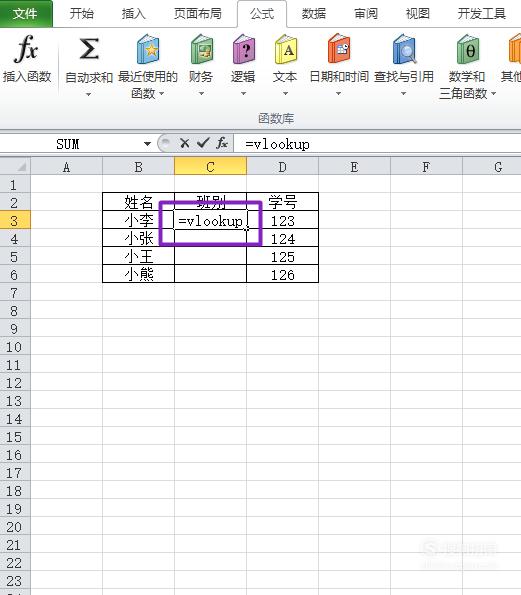Confirm the formula with the checkmark icon
This screenshot has width=521, height=595.
(203, 143)
